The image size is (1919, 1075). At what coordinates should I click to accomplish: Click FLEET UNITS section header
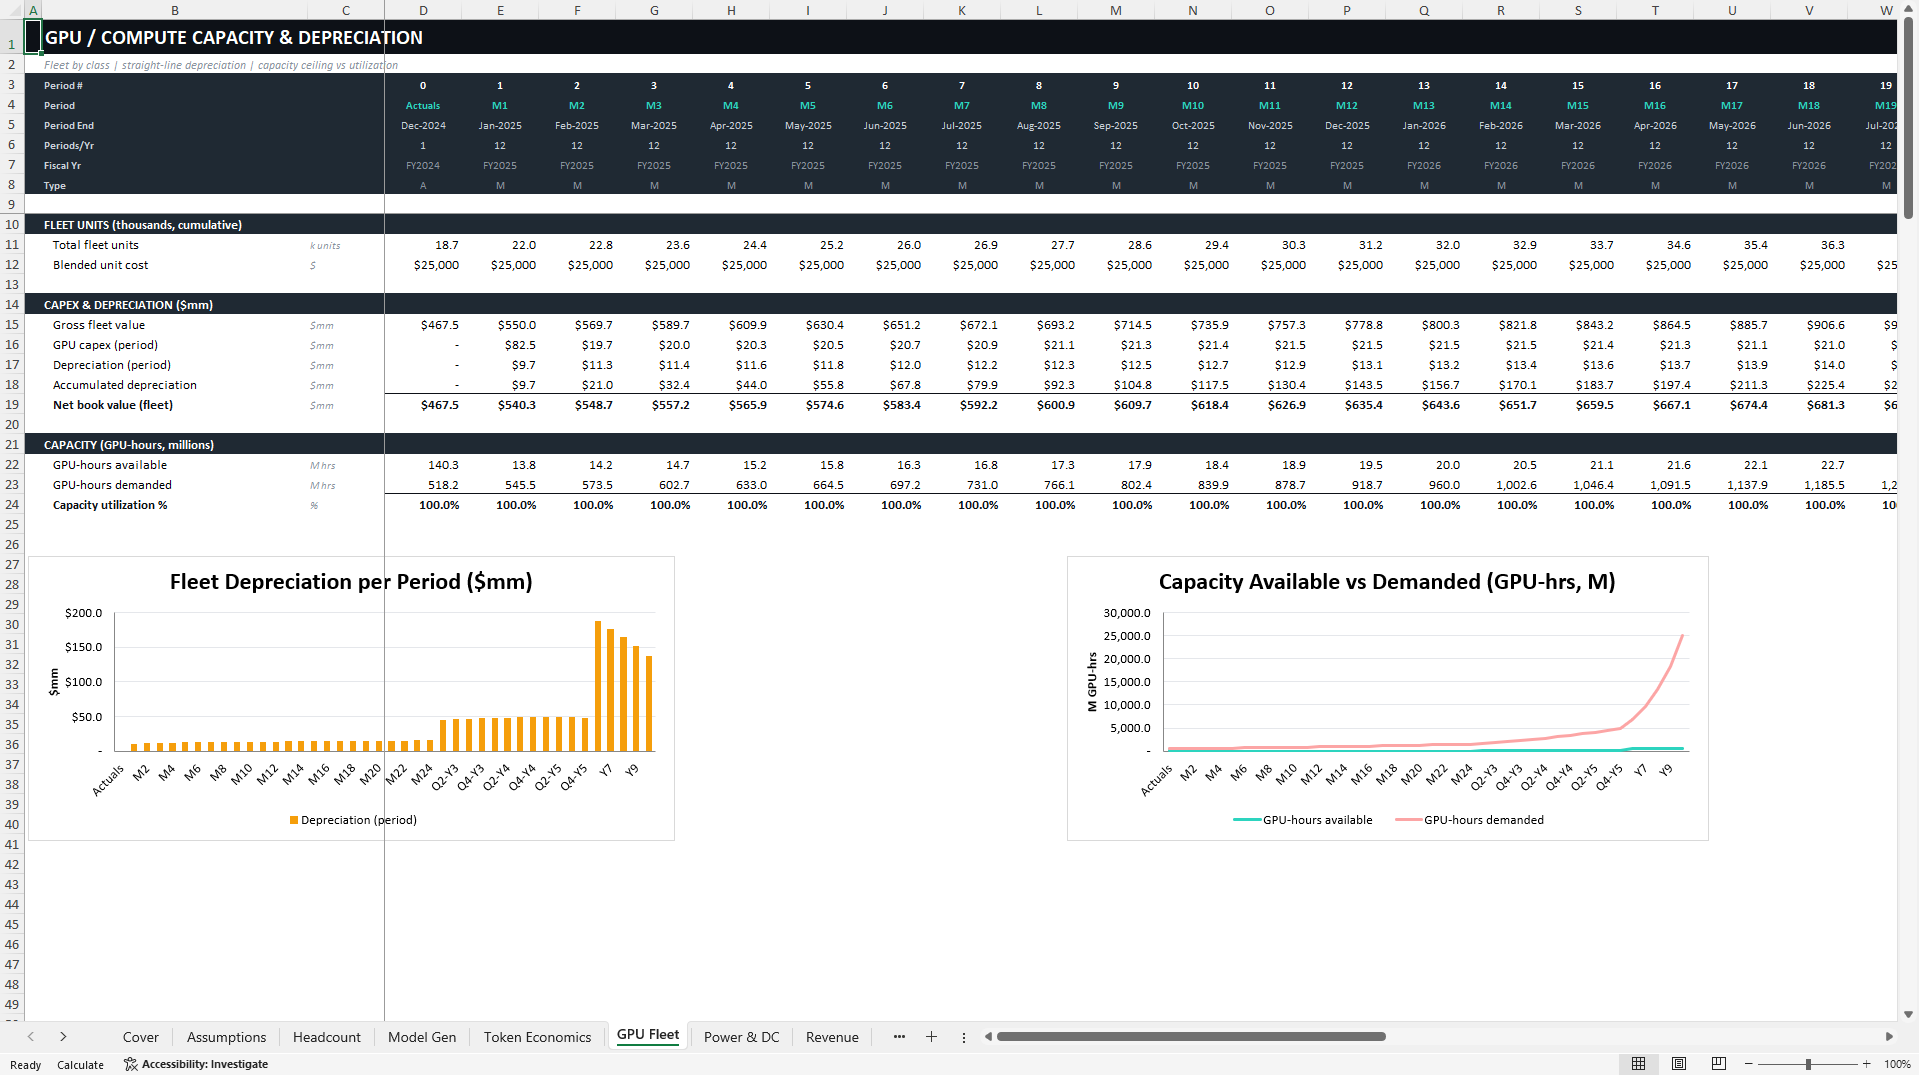point(143,225)
